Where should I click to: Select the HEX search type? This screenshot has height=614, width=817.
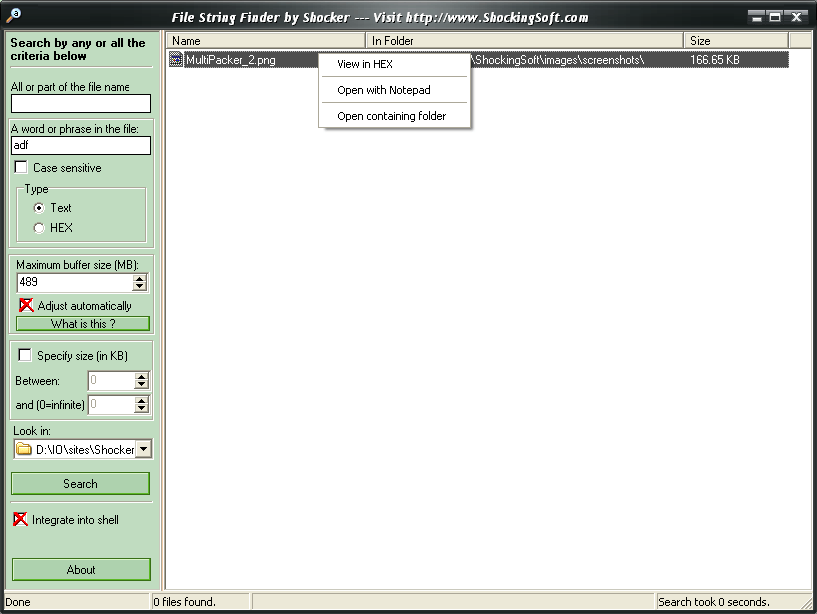click(39, 228)
